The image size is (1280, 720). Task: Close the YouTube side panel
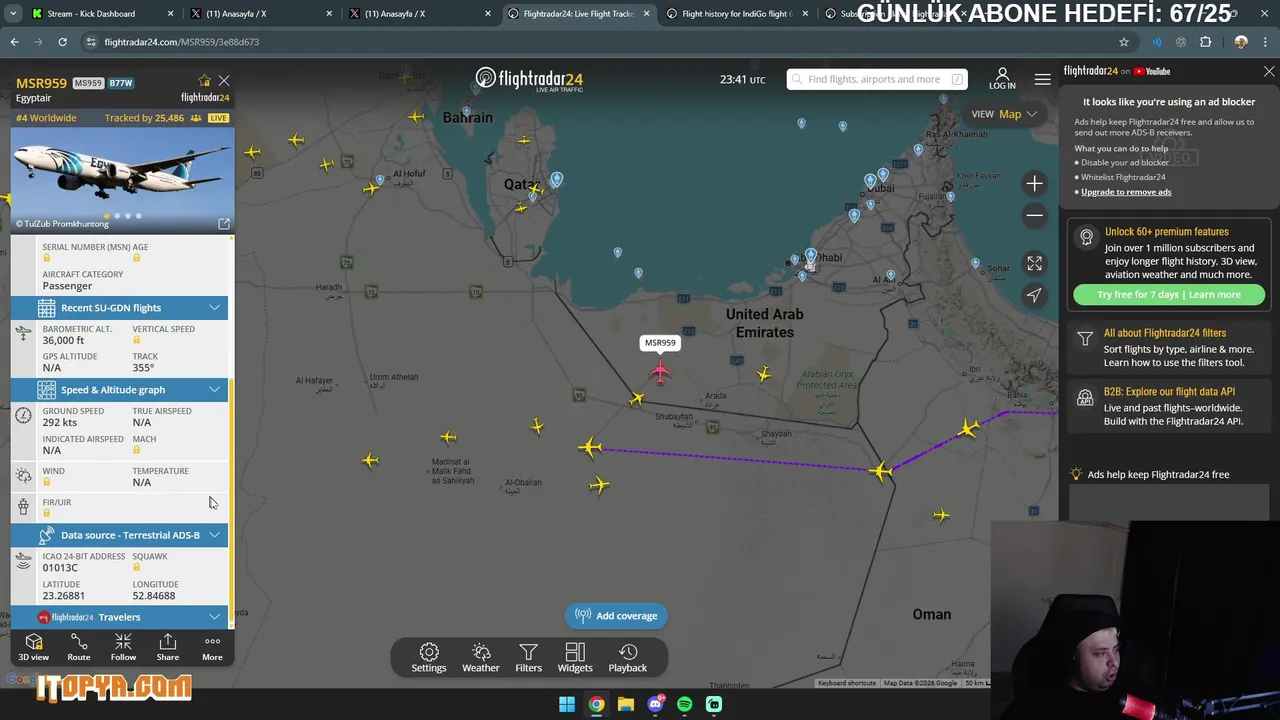point(1269,72)
